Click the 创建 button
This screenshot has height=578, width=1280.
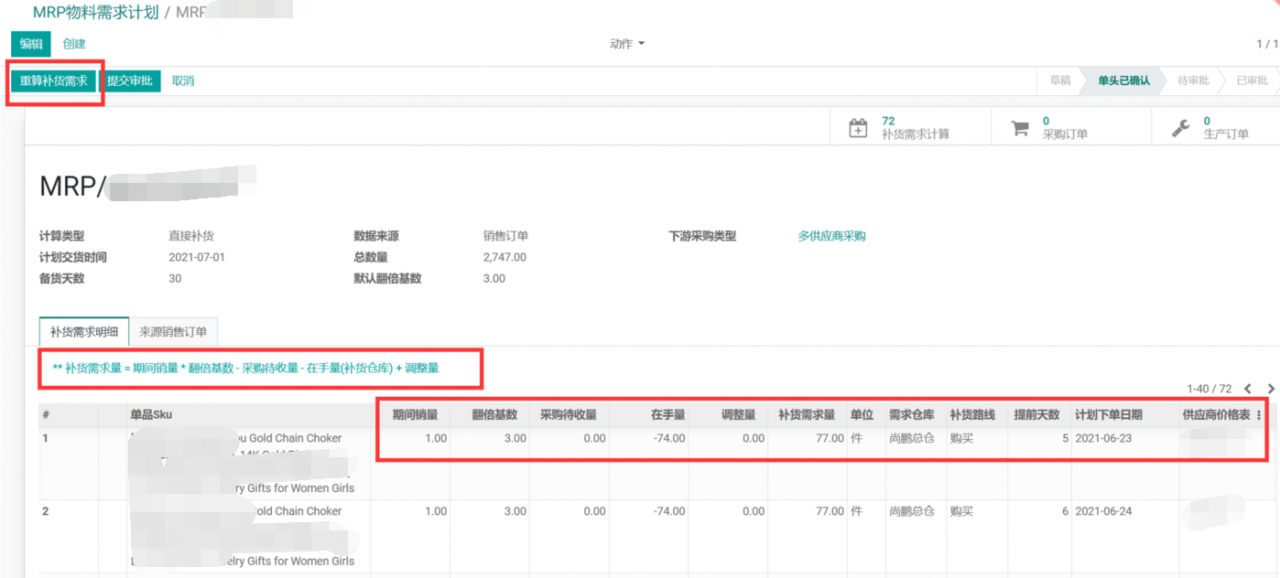click(x=76, y=44)
